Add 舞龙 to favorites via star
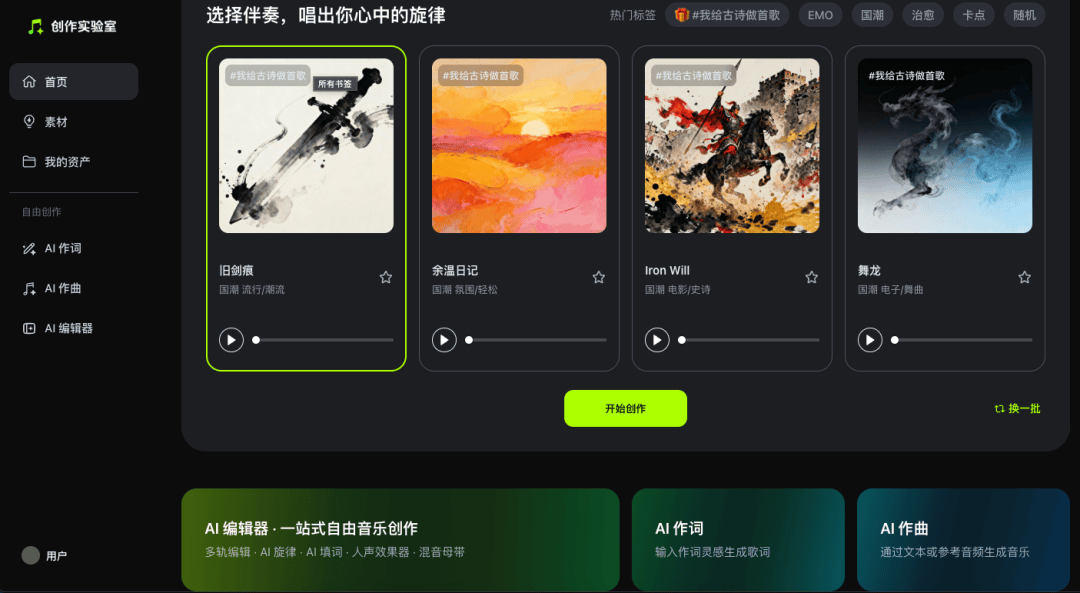Screen dimensions: 1080x593 pyautogui.click(x=1024, y=278)
